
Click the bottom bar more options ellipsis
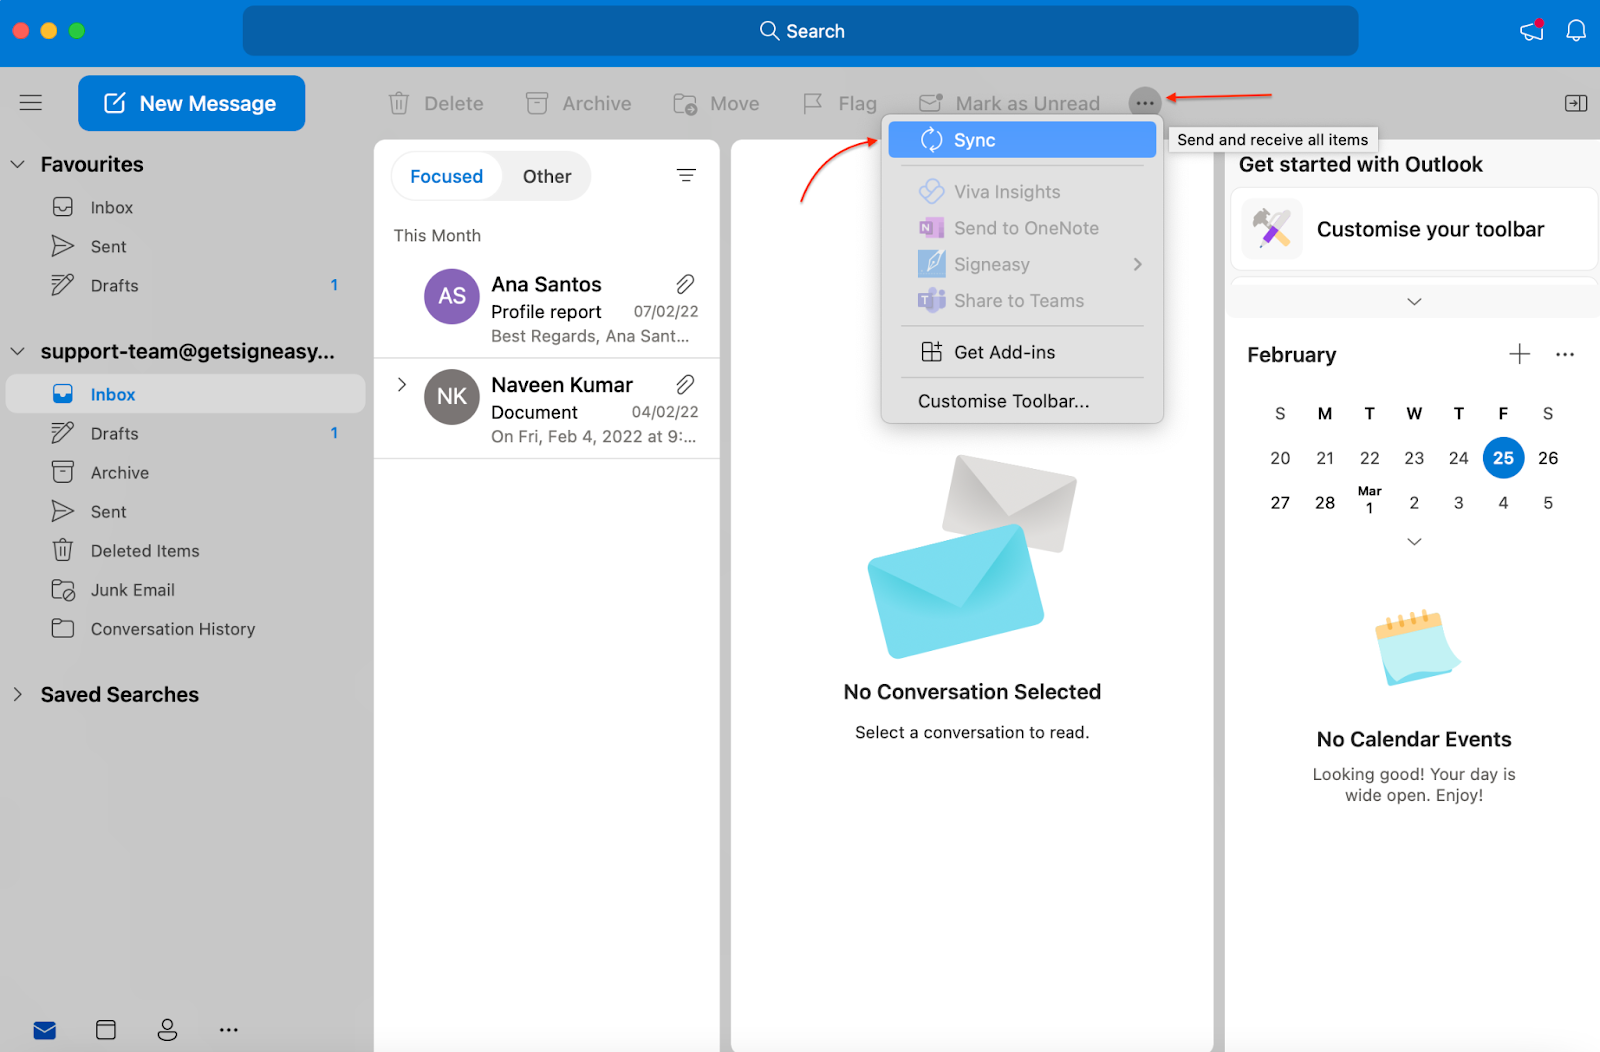pyautogui.click(x=229, y=1030)
